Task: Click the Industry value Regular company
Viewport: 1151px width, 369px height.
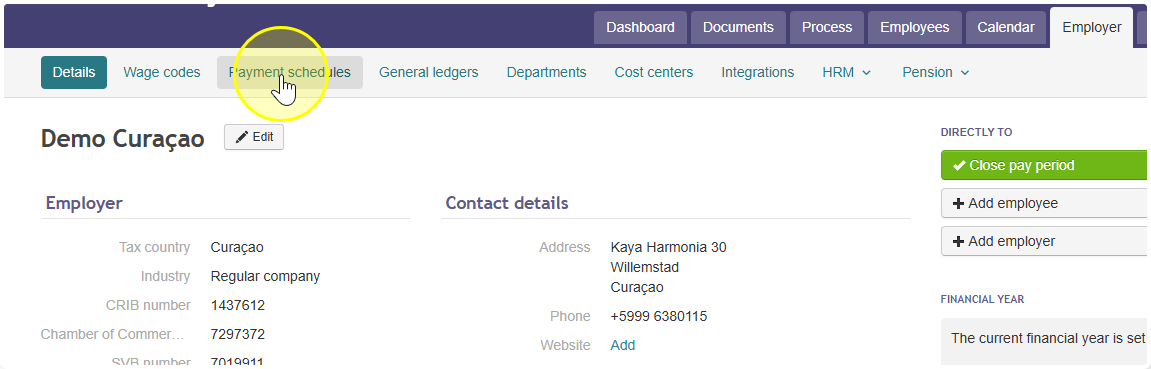Action: (265, 277)
